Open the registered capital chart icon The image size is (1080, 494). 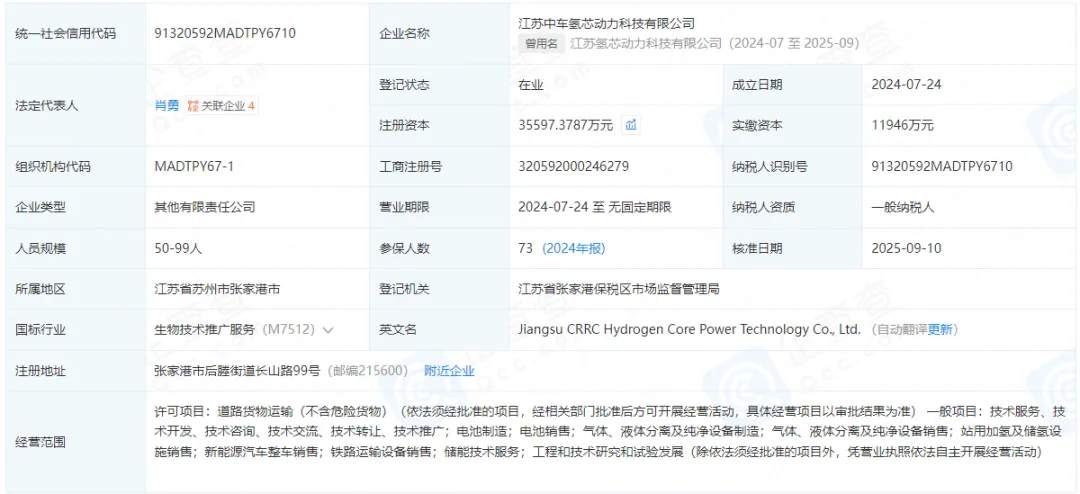click(631, 125)
